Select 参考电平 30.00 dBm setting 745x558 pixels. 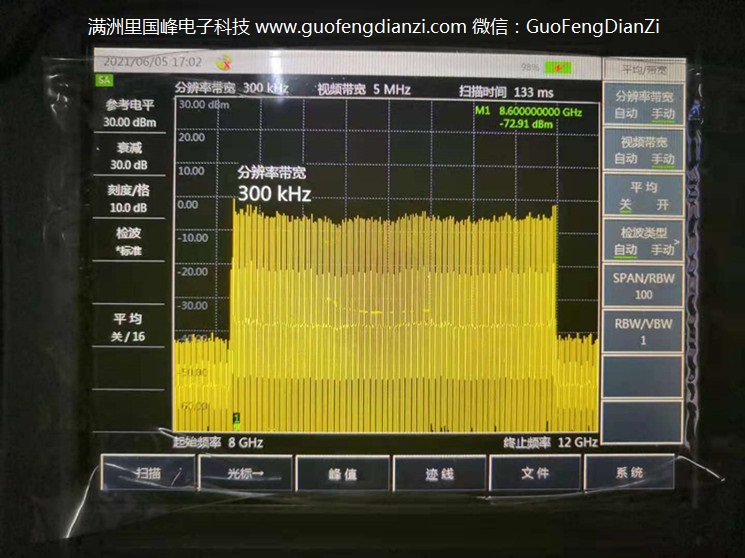pyautogui.click(x=130, y=113)
